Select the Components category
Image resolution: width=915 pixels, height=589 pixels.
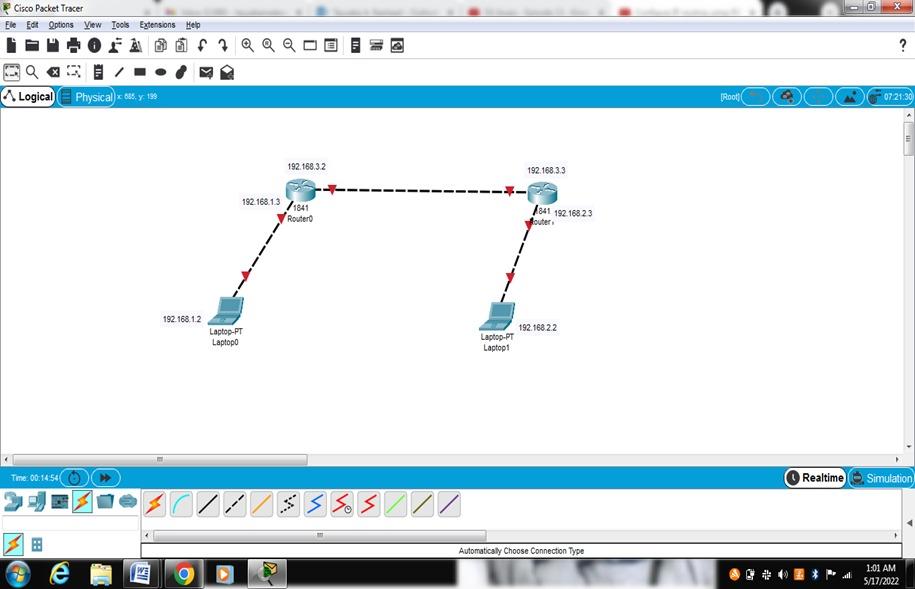[x=60, y=501]
